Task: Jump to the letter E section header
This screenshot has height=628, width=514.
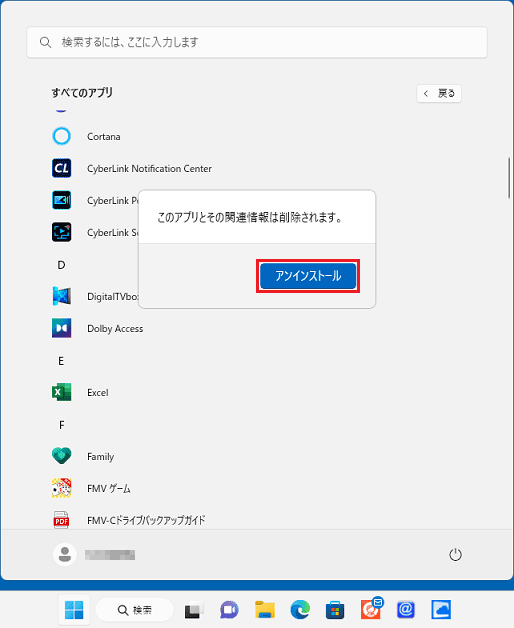Action: 61,361
